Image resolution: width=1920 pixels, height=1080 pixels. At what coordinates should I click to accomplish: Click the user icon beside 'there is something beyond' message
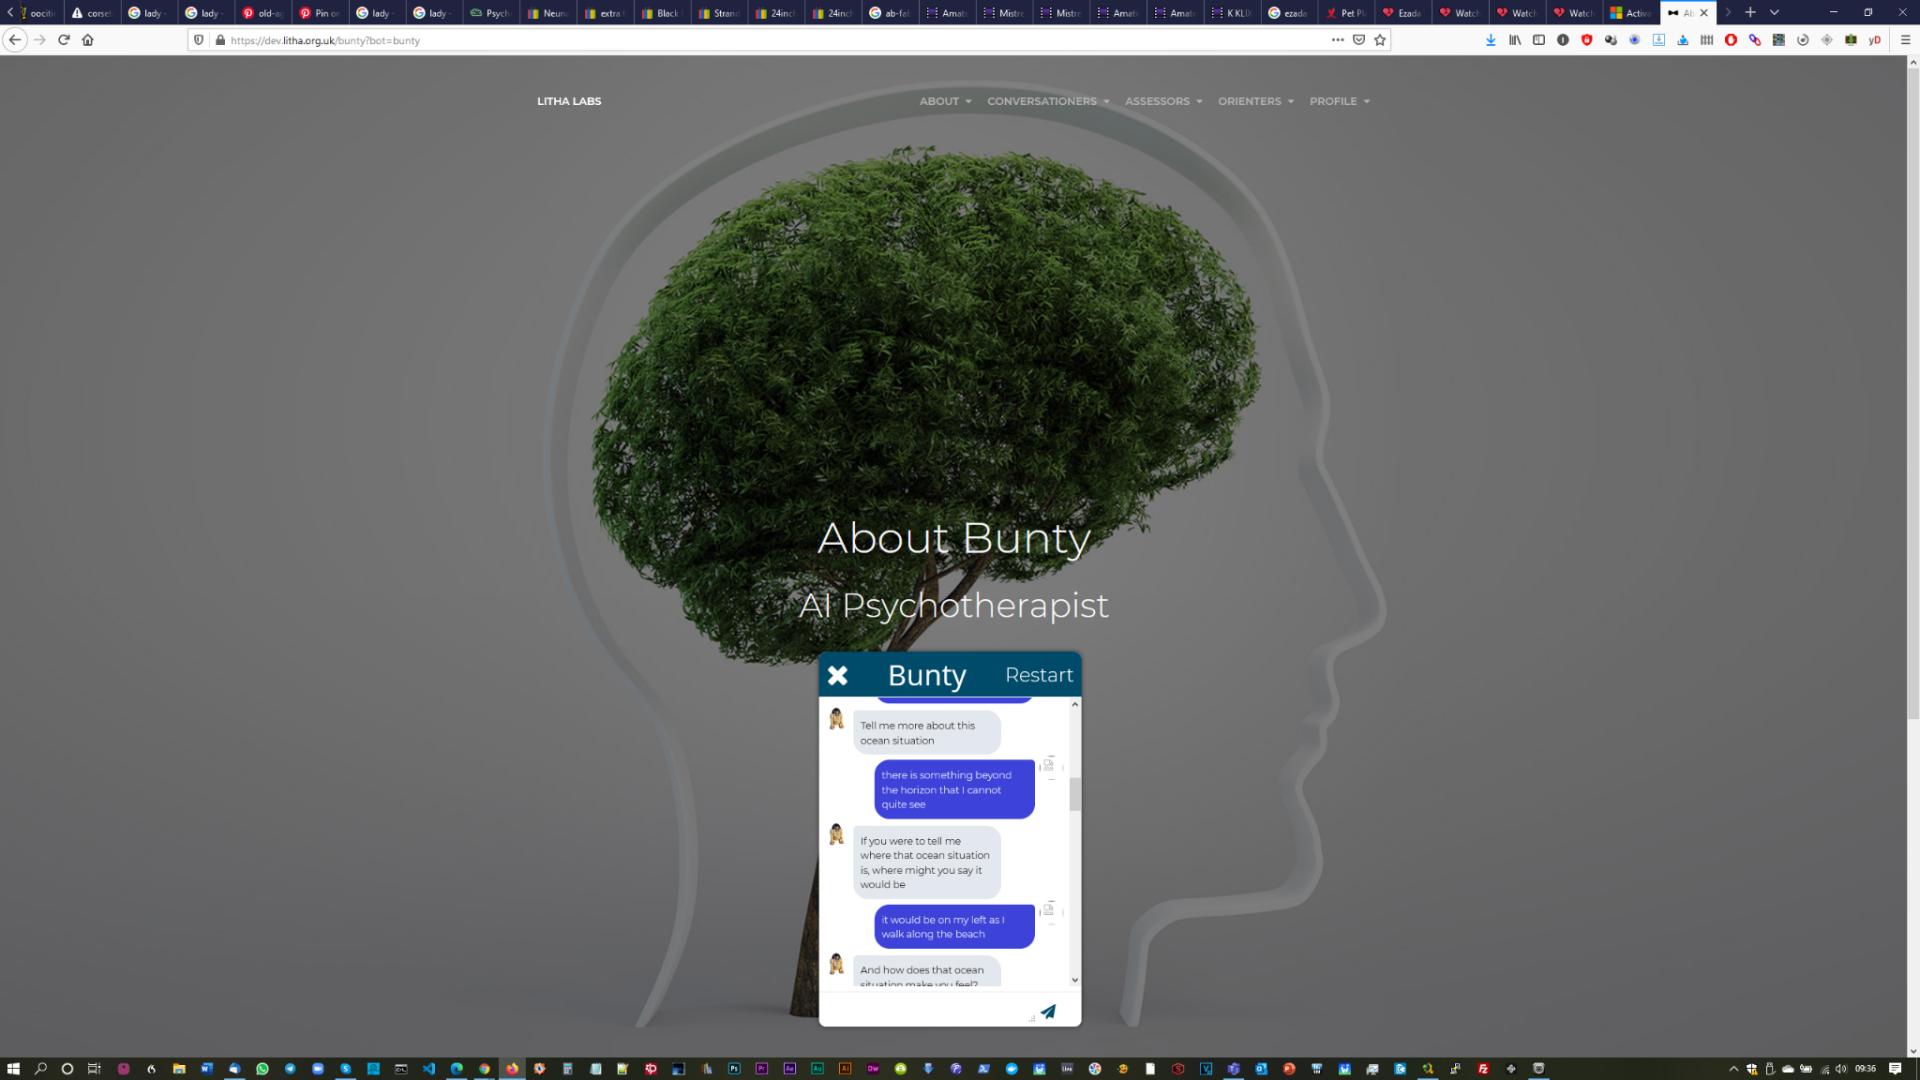(1048, 767)
